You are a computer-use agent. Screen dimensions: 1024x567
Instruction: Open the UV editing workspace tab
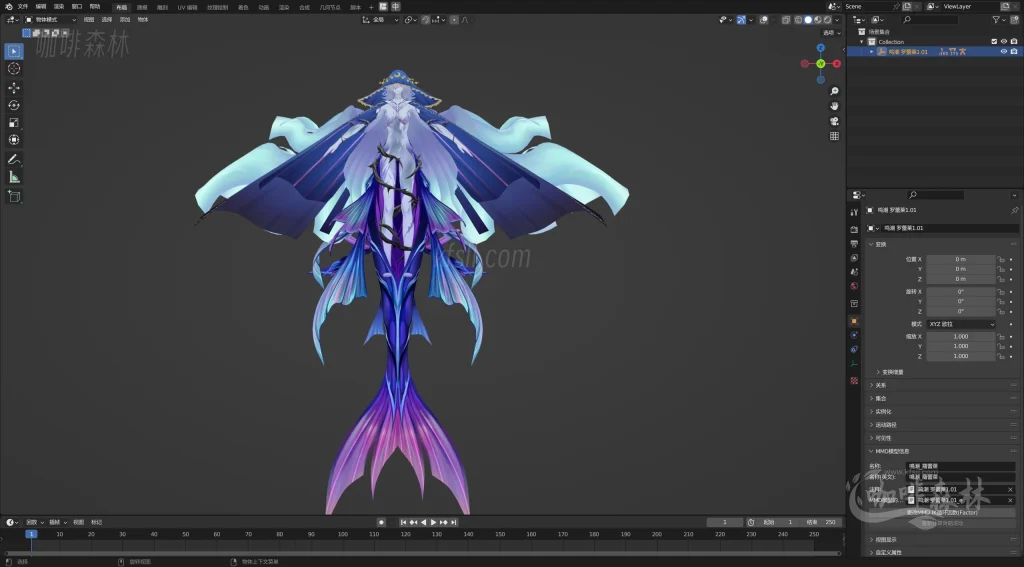[187, 7]
